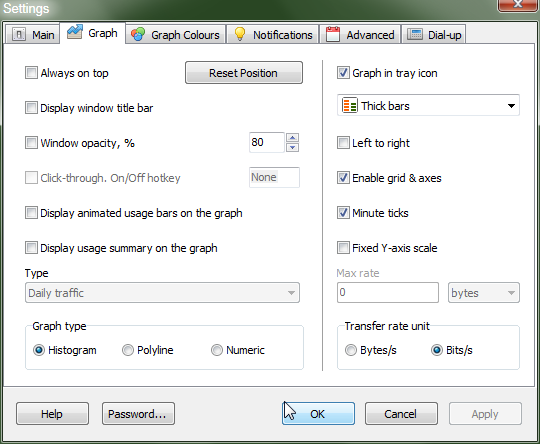540x444 pixels.
Task: Click the Main tab icon
Action: click(19, 34)
